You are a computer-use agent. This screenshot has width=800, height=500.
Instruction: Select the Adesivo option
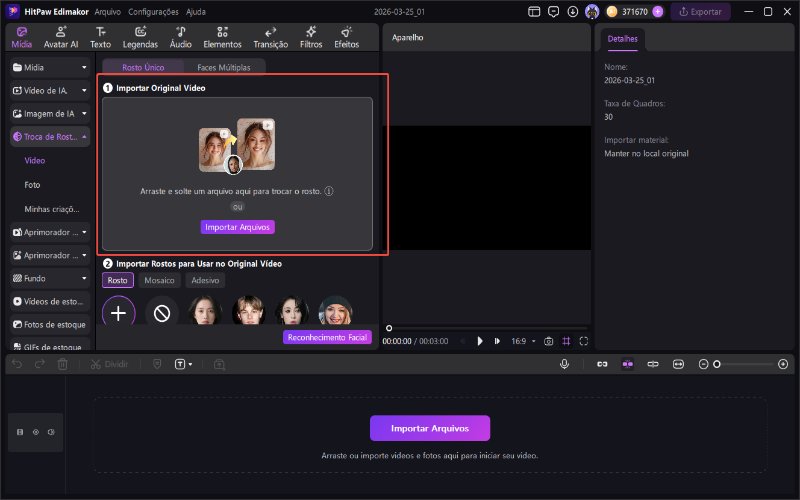[205, 281]
